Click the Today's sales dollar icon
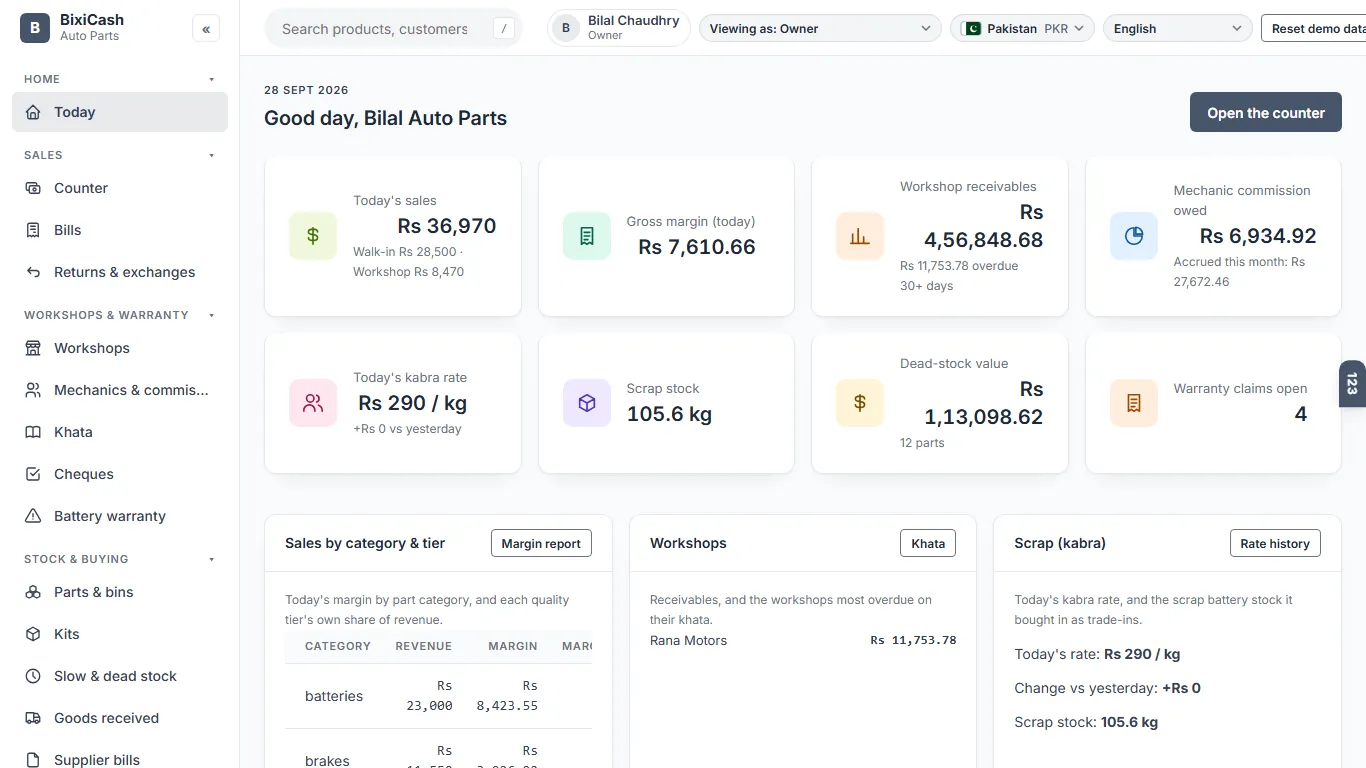 [313, 236]
